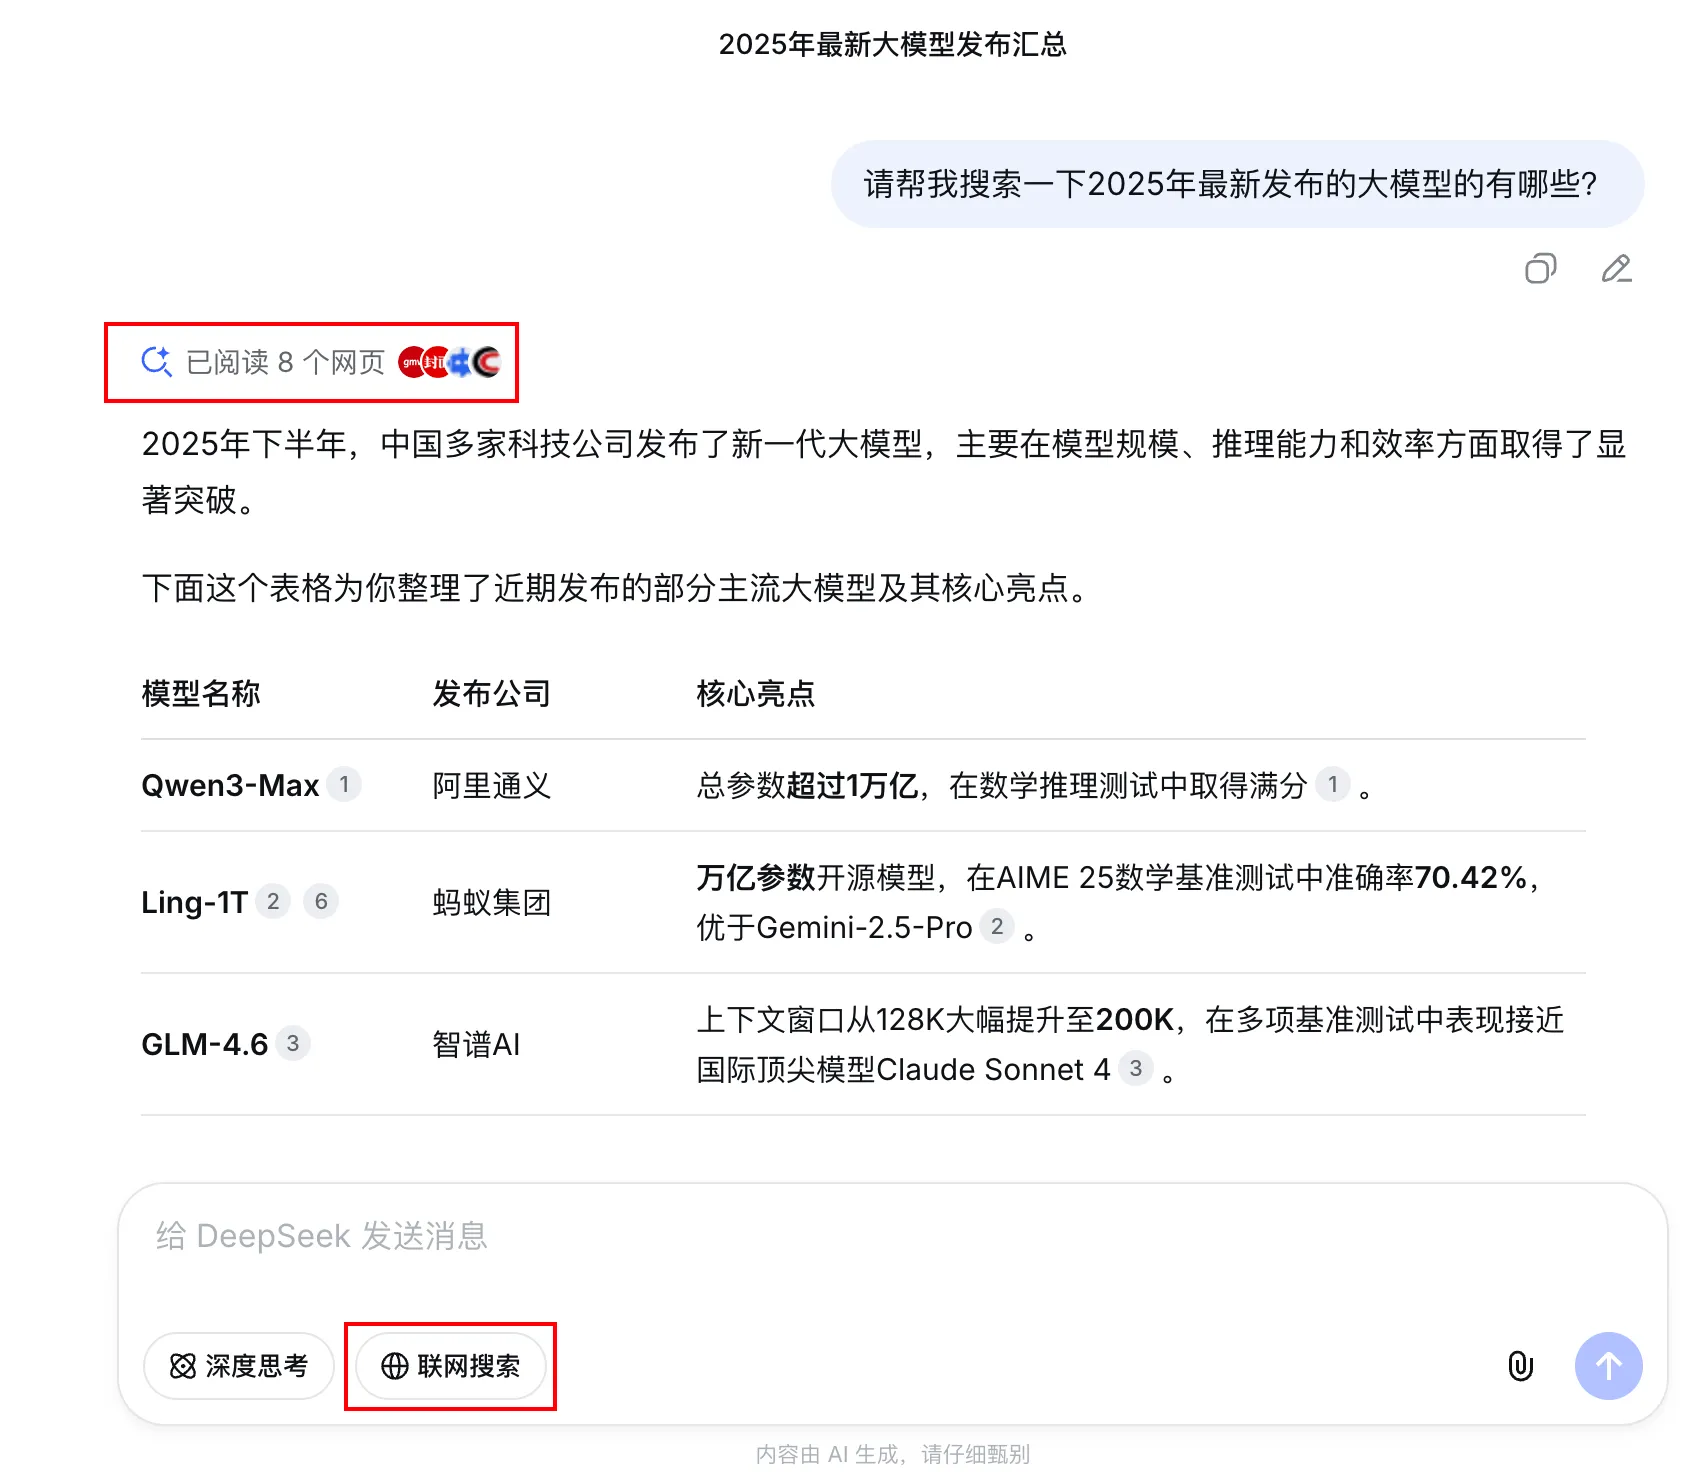This screenshot has width=1704, height=1472.
Task: Select the 模型名称 column header
Action: (x=201, y=693)
